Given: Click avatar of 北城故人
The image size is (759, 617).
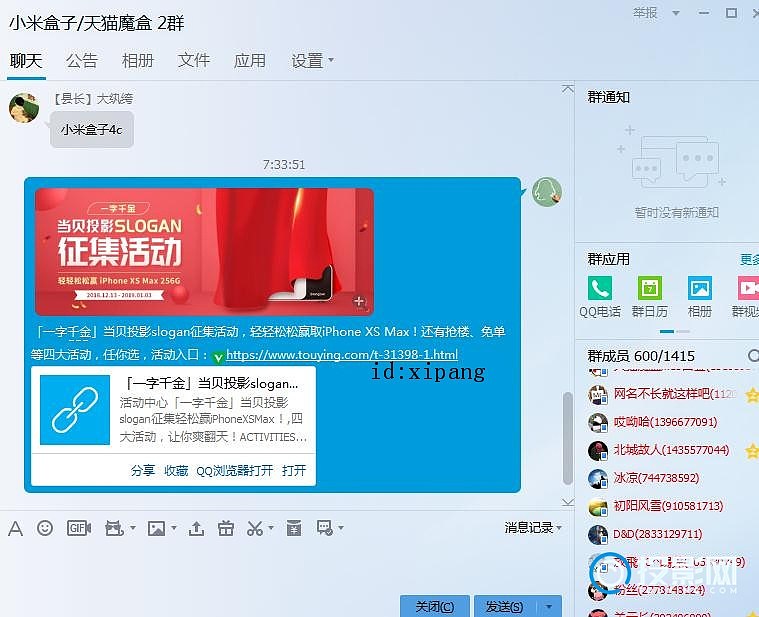Looking at the screenshot, I should click(598, 451).
